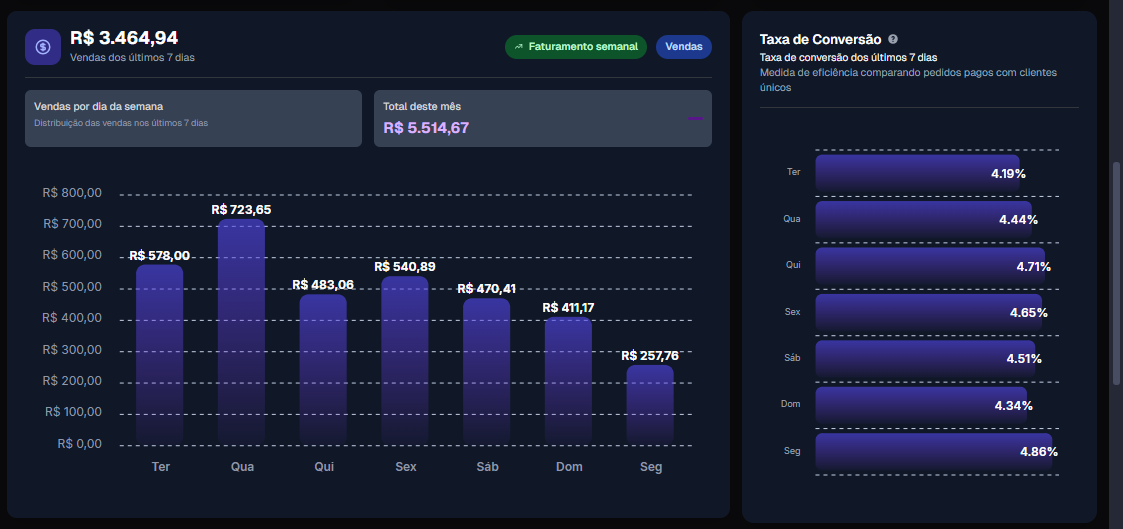This screenshot has height=529, width=1123.
Task: Select the Faturamento semanal badge
Action: (x=576, y=47)
